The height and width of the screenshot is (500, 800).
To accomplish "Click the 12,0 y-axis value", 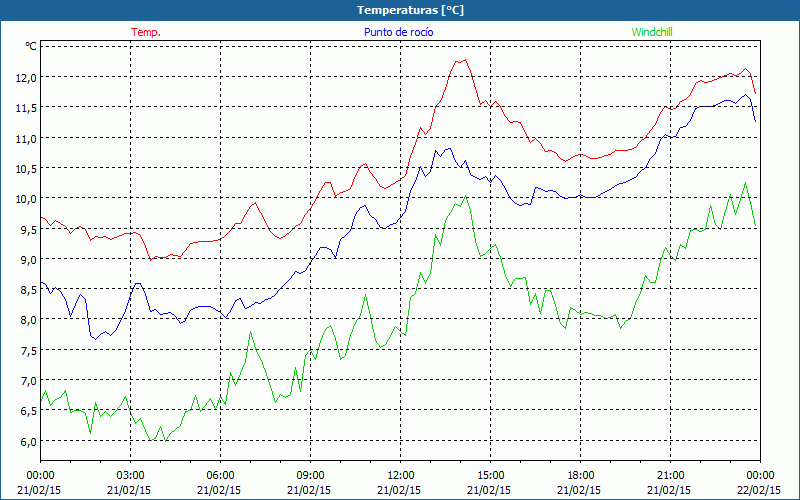I will click(x=27, y=78).
